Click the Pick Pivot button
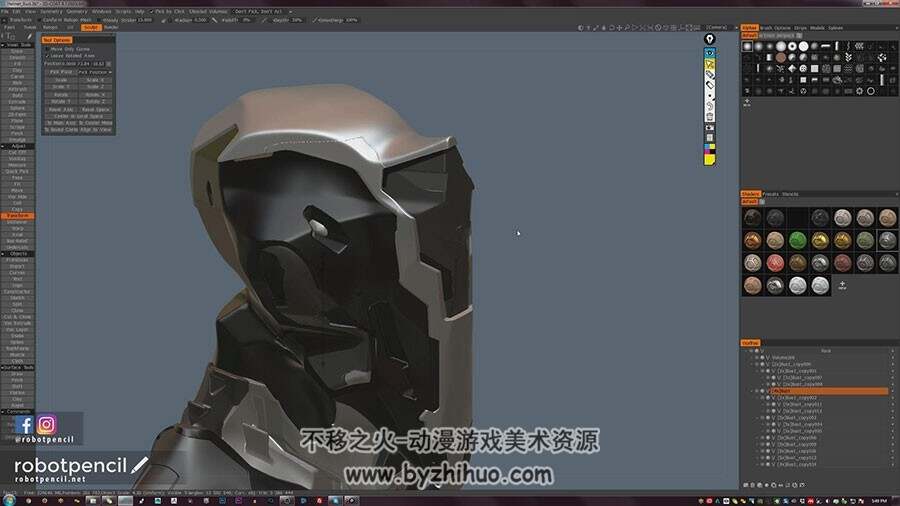Image resolution: width=900 pixels, height=506 pixels. [61, 72]
